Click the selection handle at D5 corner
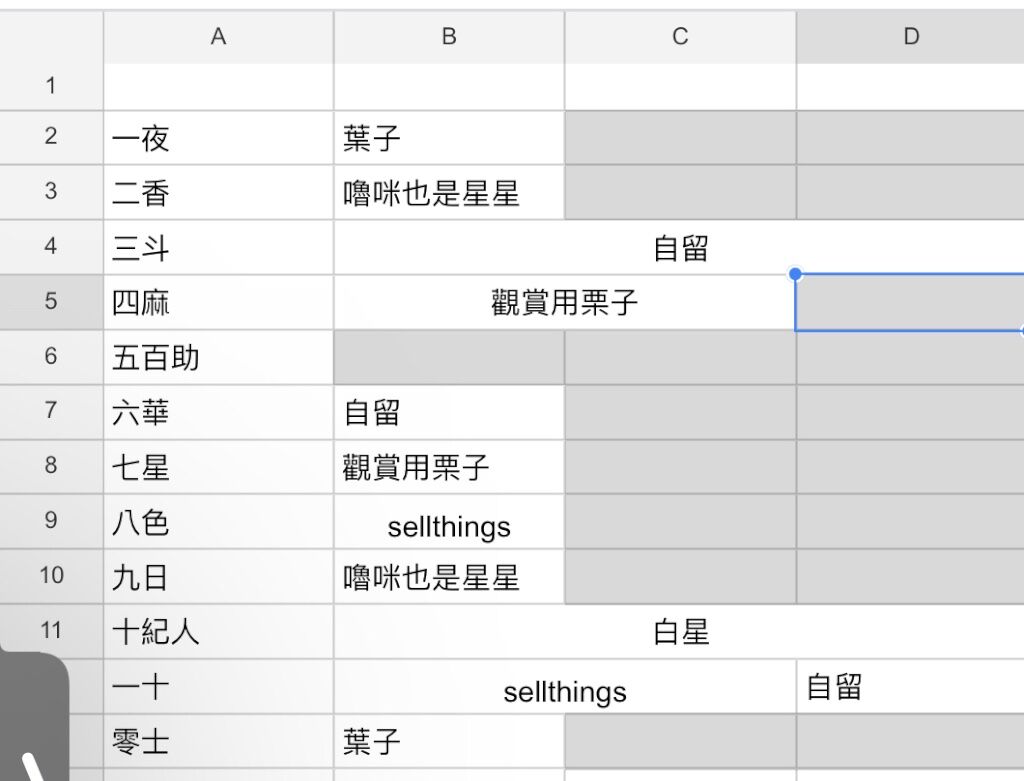Viewport: 1024px width, 781px height. point(795,274)
